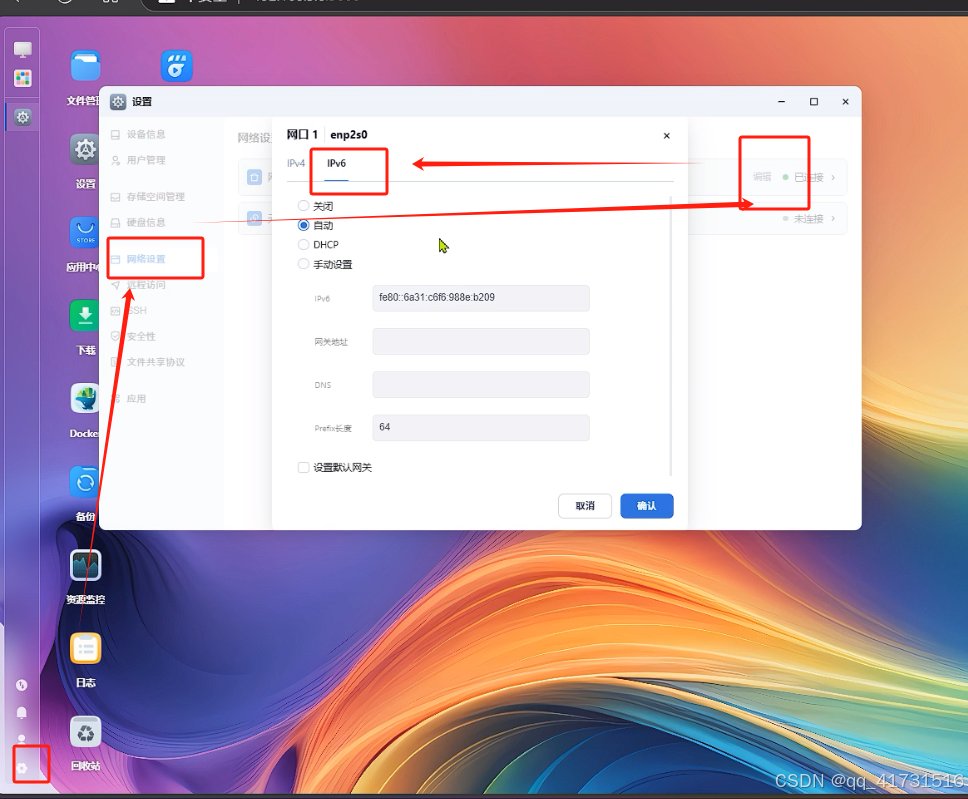Open the Settings desktop gear icon

(85, 149)
